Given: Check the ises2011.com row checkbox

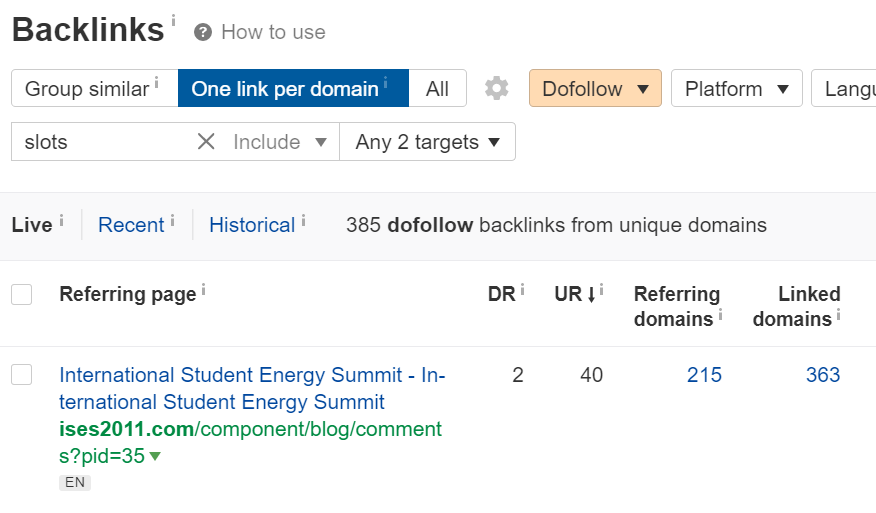Looking at the screenshot, I should point(22,375).
